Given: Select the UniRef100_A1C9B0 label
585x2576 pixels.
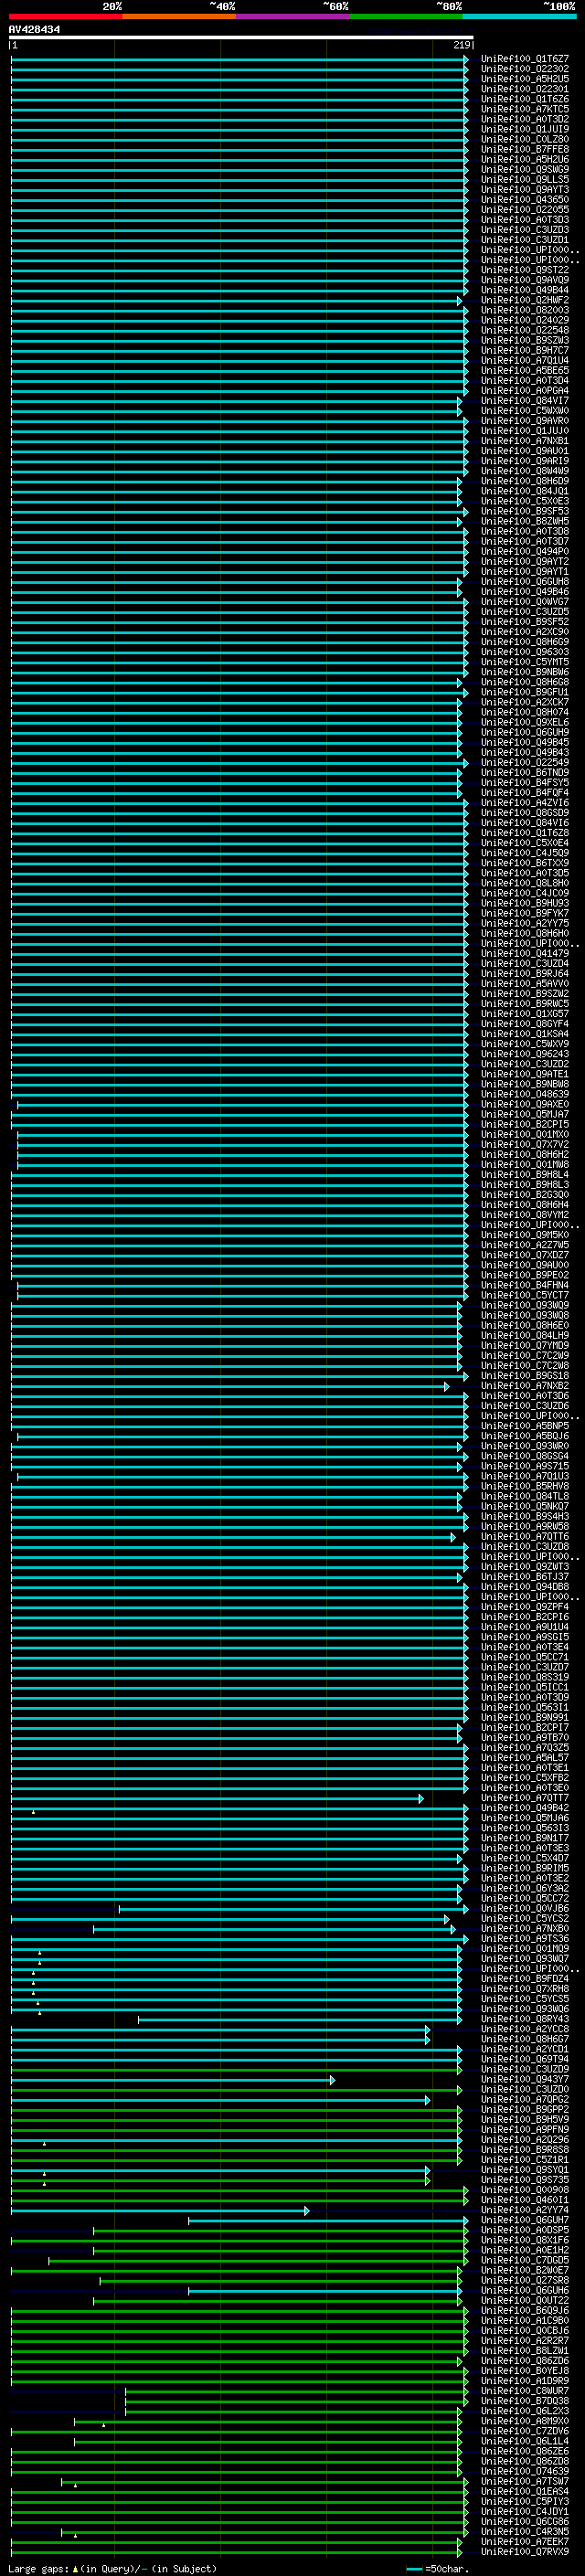Looking at the screenshot, I should (525, 2320).
